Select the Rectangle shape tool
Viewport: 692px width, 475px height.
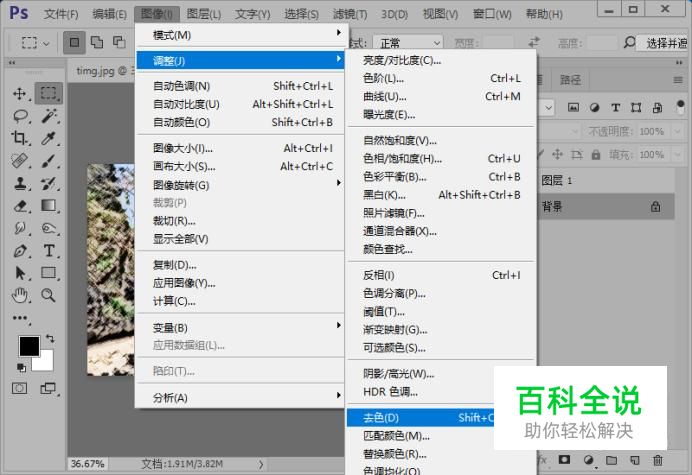coord(49,273)
